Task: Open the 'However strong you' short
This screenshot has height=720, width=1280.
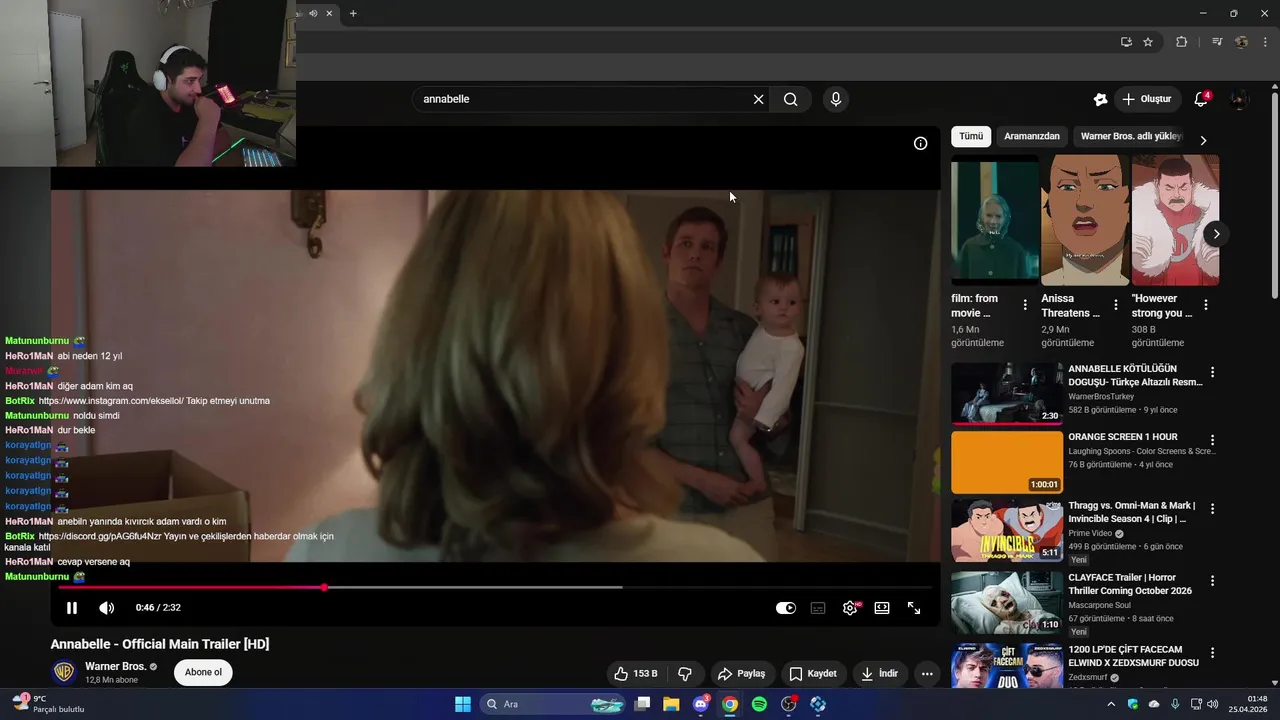Action: 1175,221
